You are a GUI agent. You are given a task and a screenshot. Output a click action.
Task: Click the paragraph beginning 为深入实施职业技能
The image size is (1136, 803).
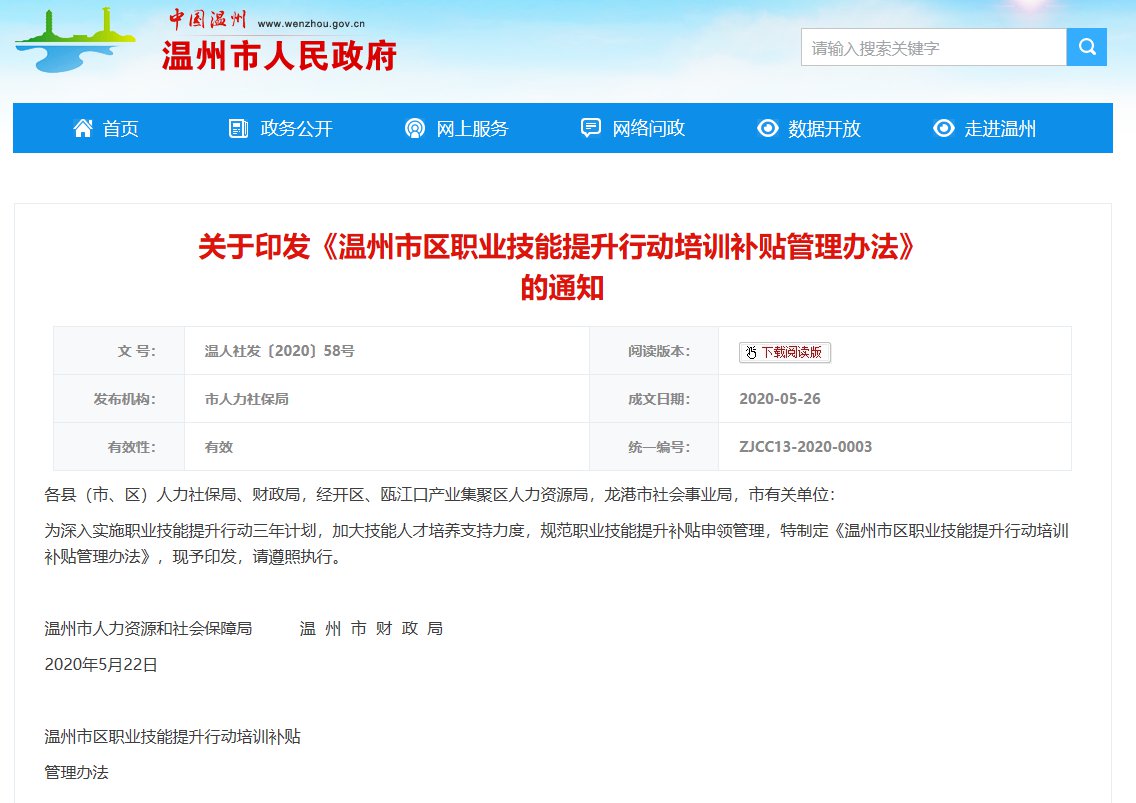tap(556, 544)
